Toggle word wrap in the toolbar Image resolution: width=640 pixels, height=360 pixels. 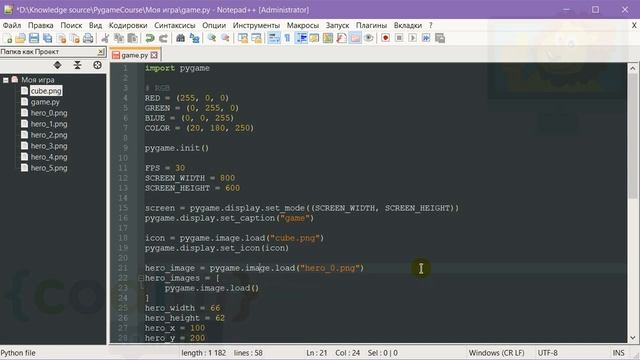tap(274, 38)
